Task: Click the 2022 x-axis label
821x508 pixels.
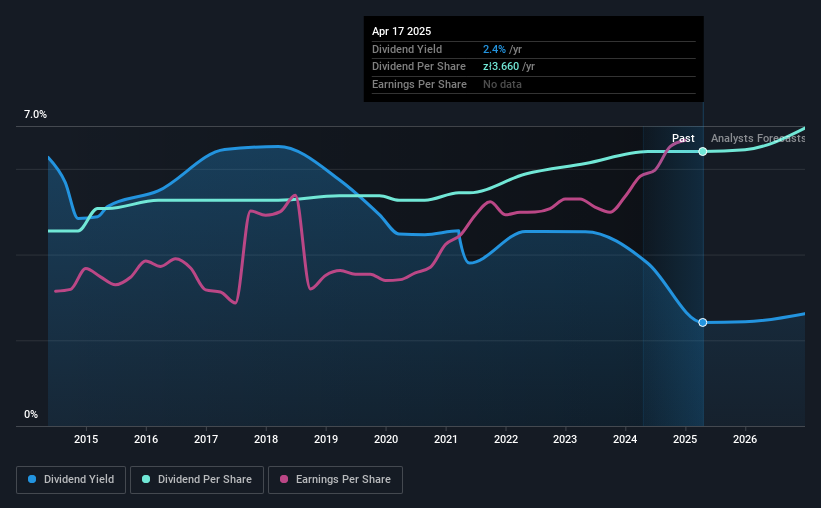Action: (x=506, y=439)
